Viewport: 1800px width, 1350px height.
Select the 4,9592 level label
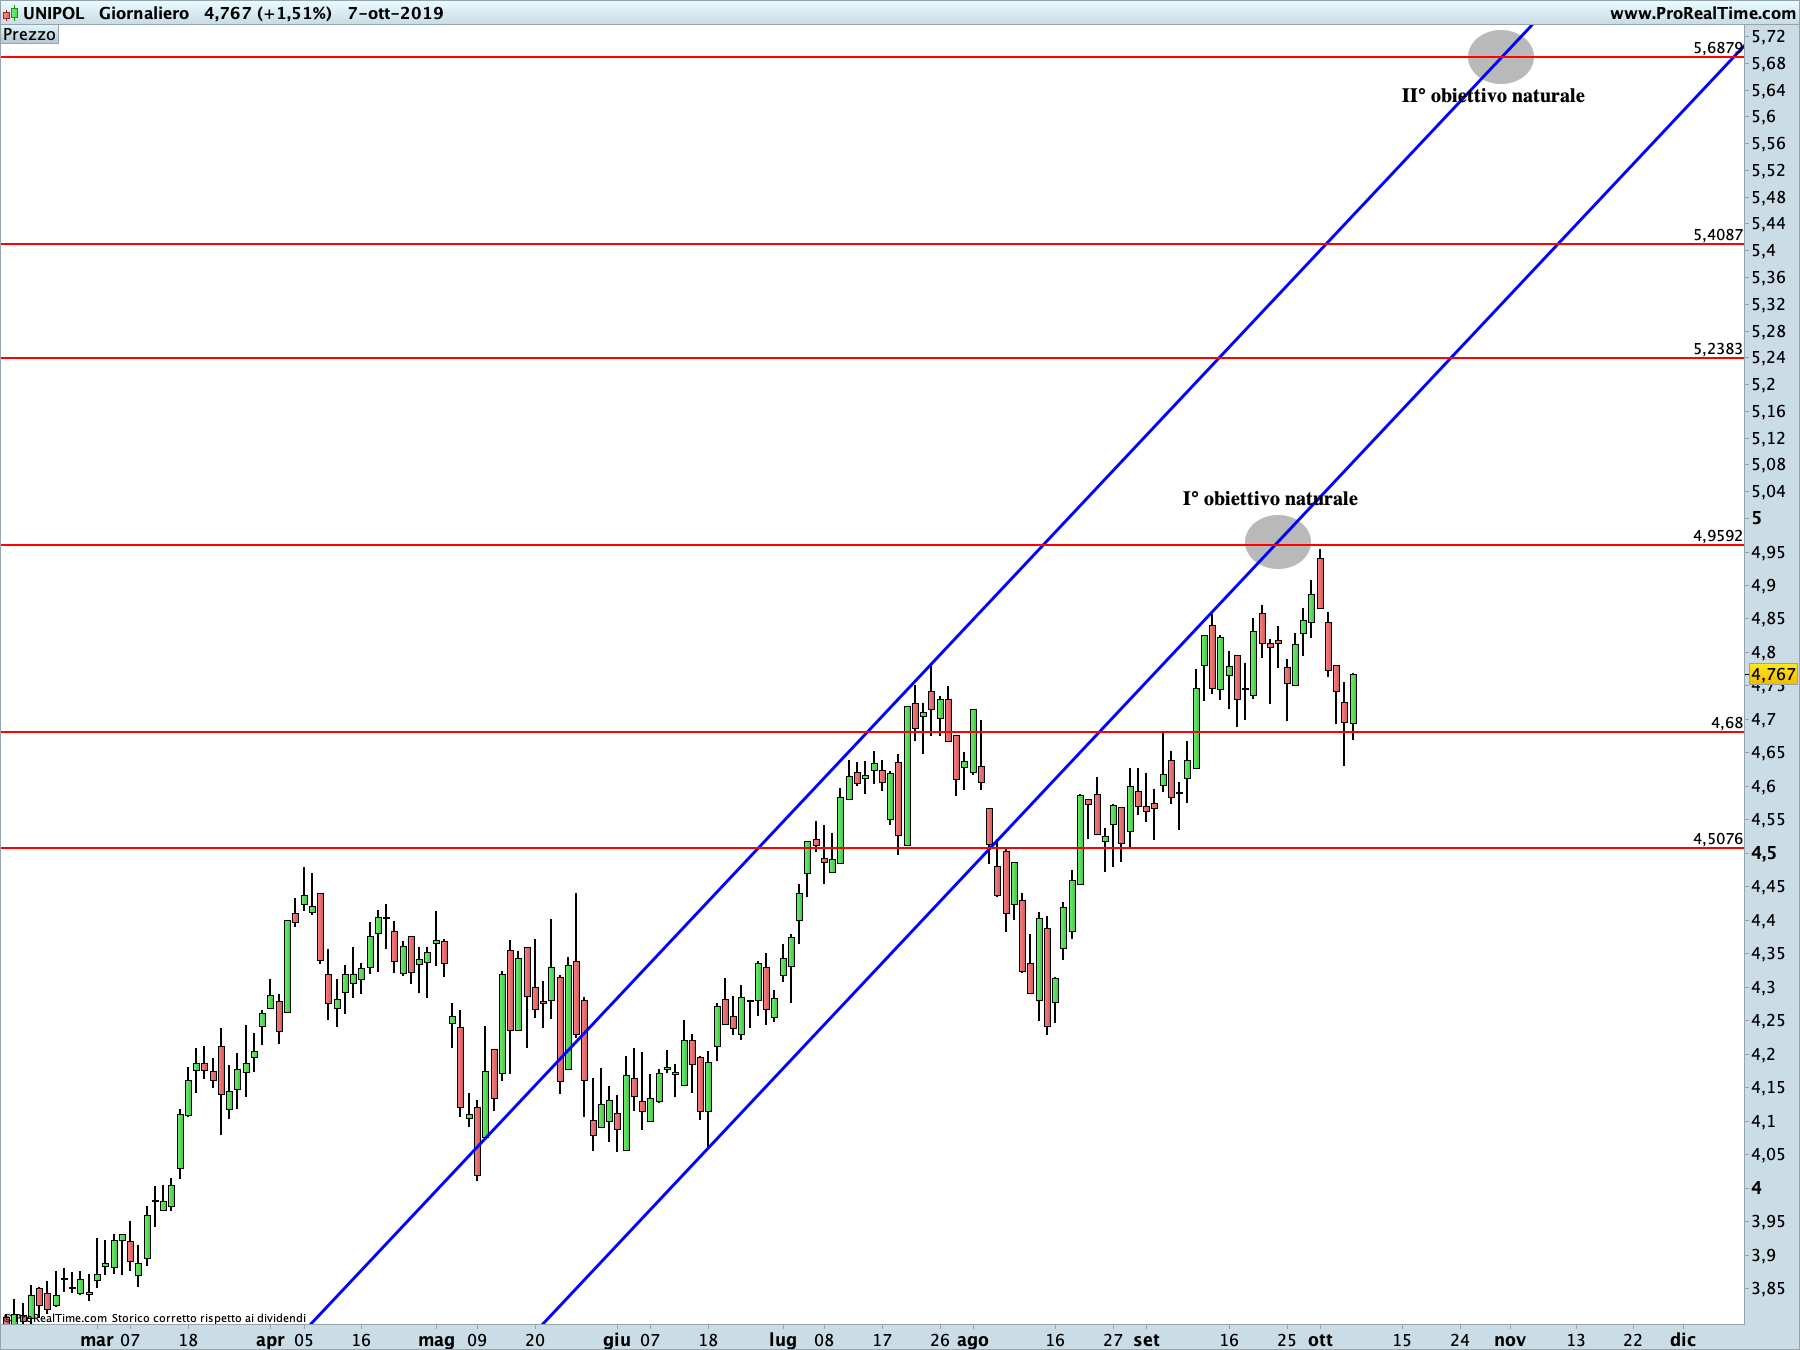point(1717,535)
